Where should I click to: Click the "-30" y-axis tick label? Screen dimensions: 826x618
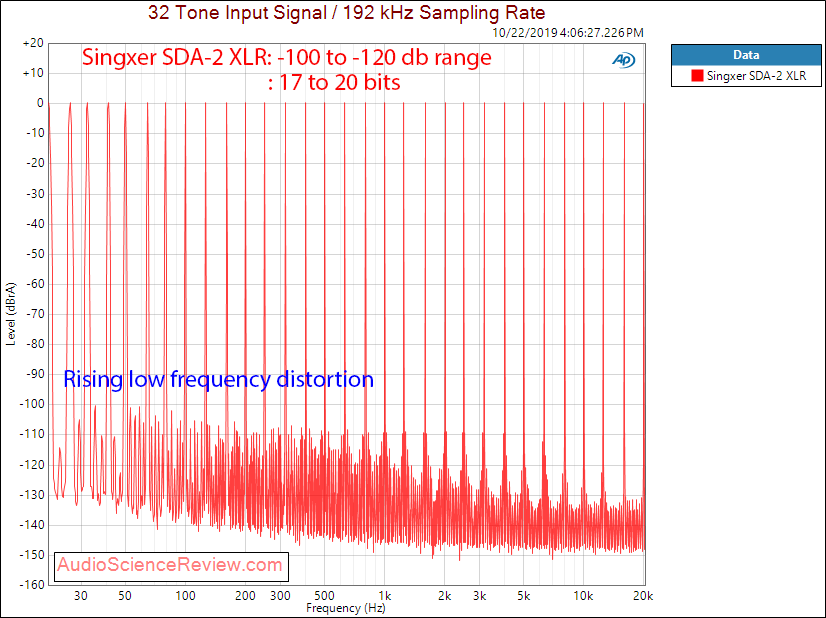coord(35,194)
